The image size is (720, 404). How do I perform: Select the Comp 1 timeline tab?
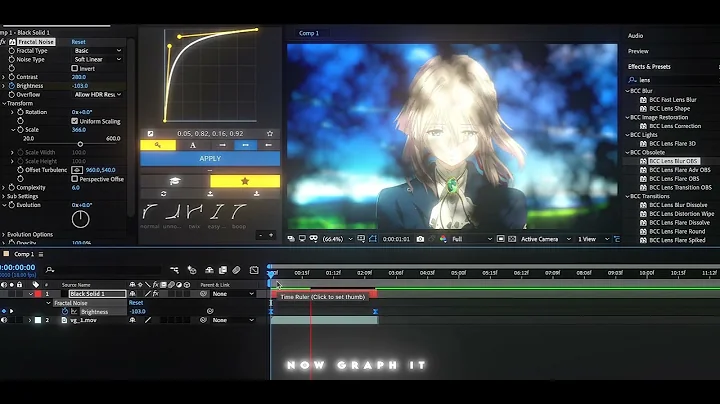(24, 254)
